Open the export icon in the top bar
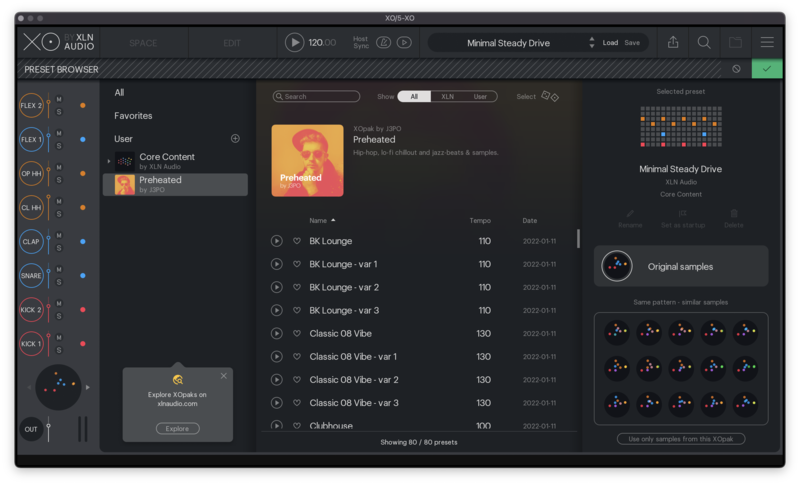This screenshot has width=800, height=485. coord(673,42)
